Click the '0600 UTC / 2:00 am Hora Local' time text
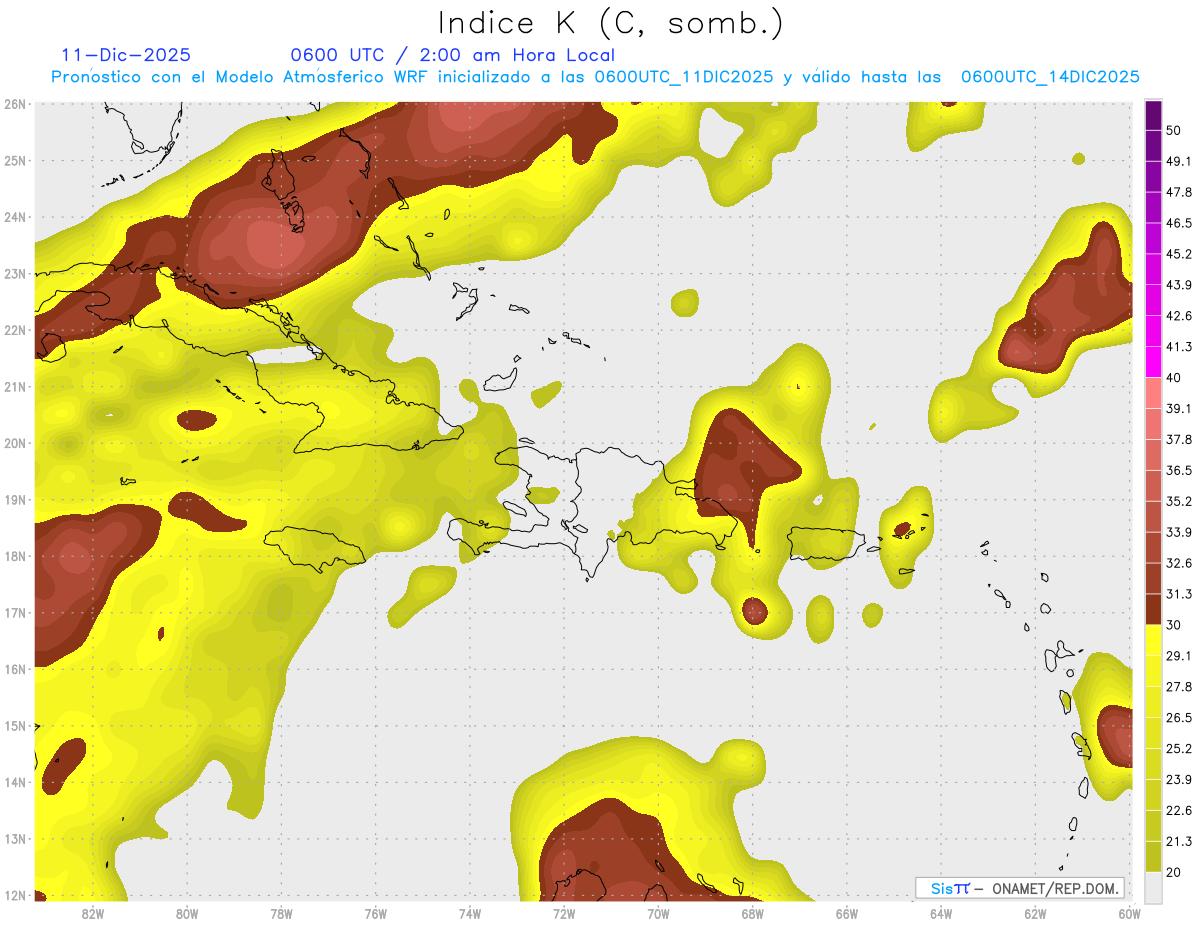 [452, 55]
